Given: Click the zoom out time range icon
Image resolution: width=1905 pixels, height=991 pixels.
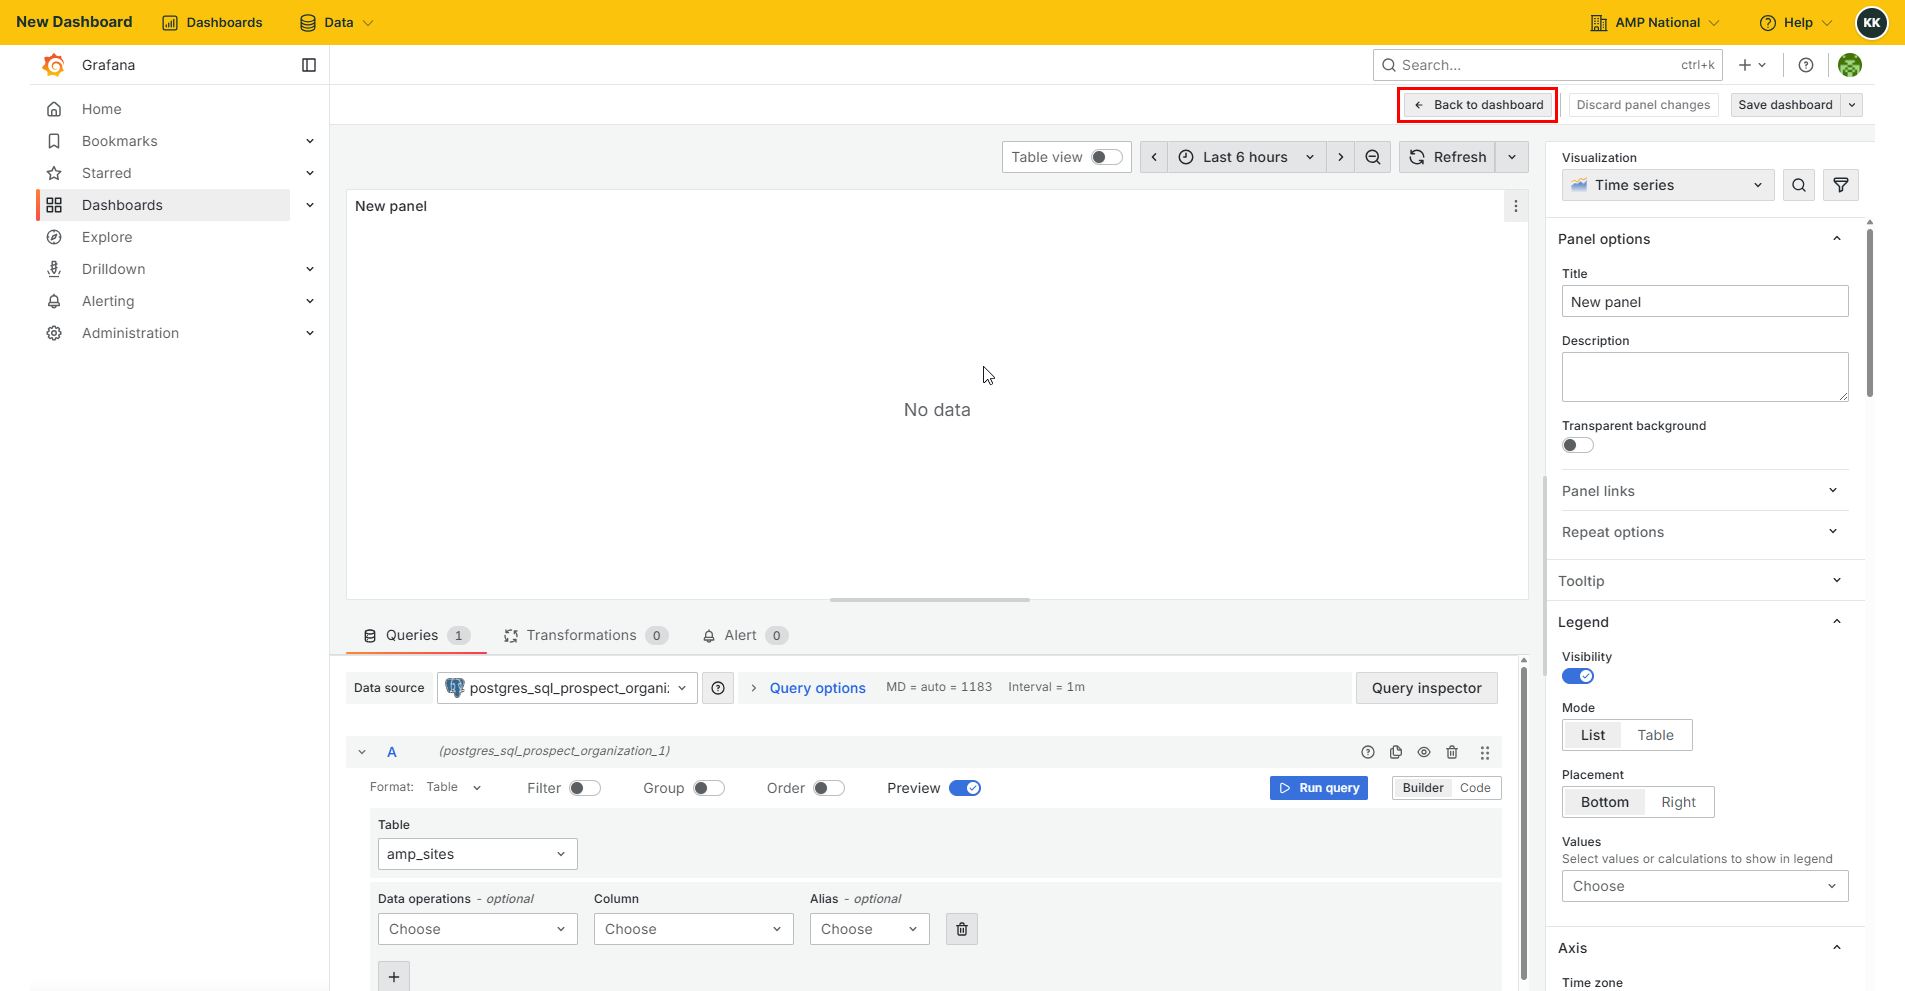Looking at the screenshot, I should (x=1373, y=157).
